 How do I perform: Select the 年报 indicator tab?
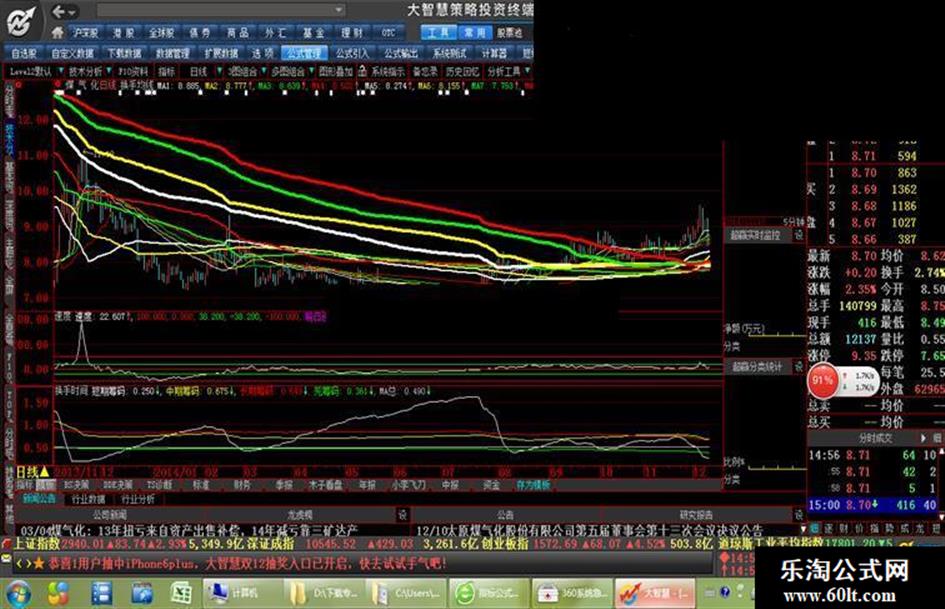click(367, 484)
